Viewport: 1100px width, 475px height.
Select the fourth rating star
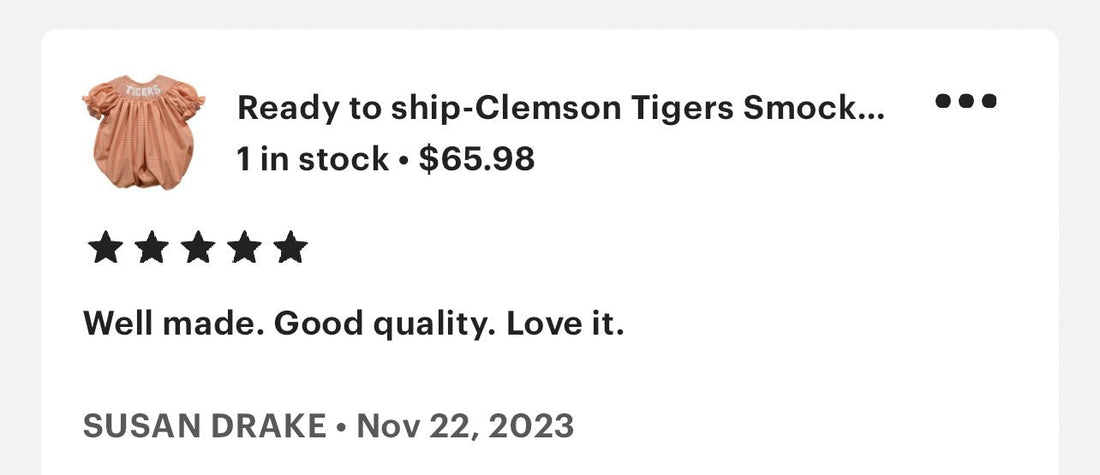(x=245, y=248)
